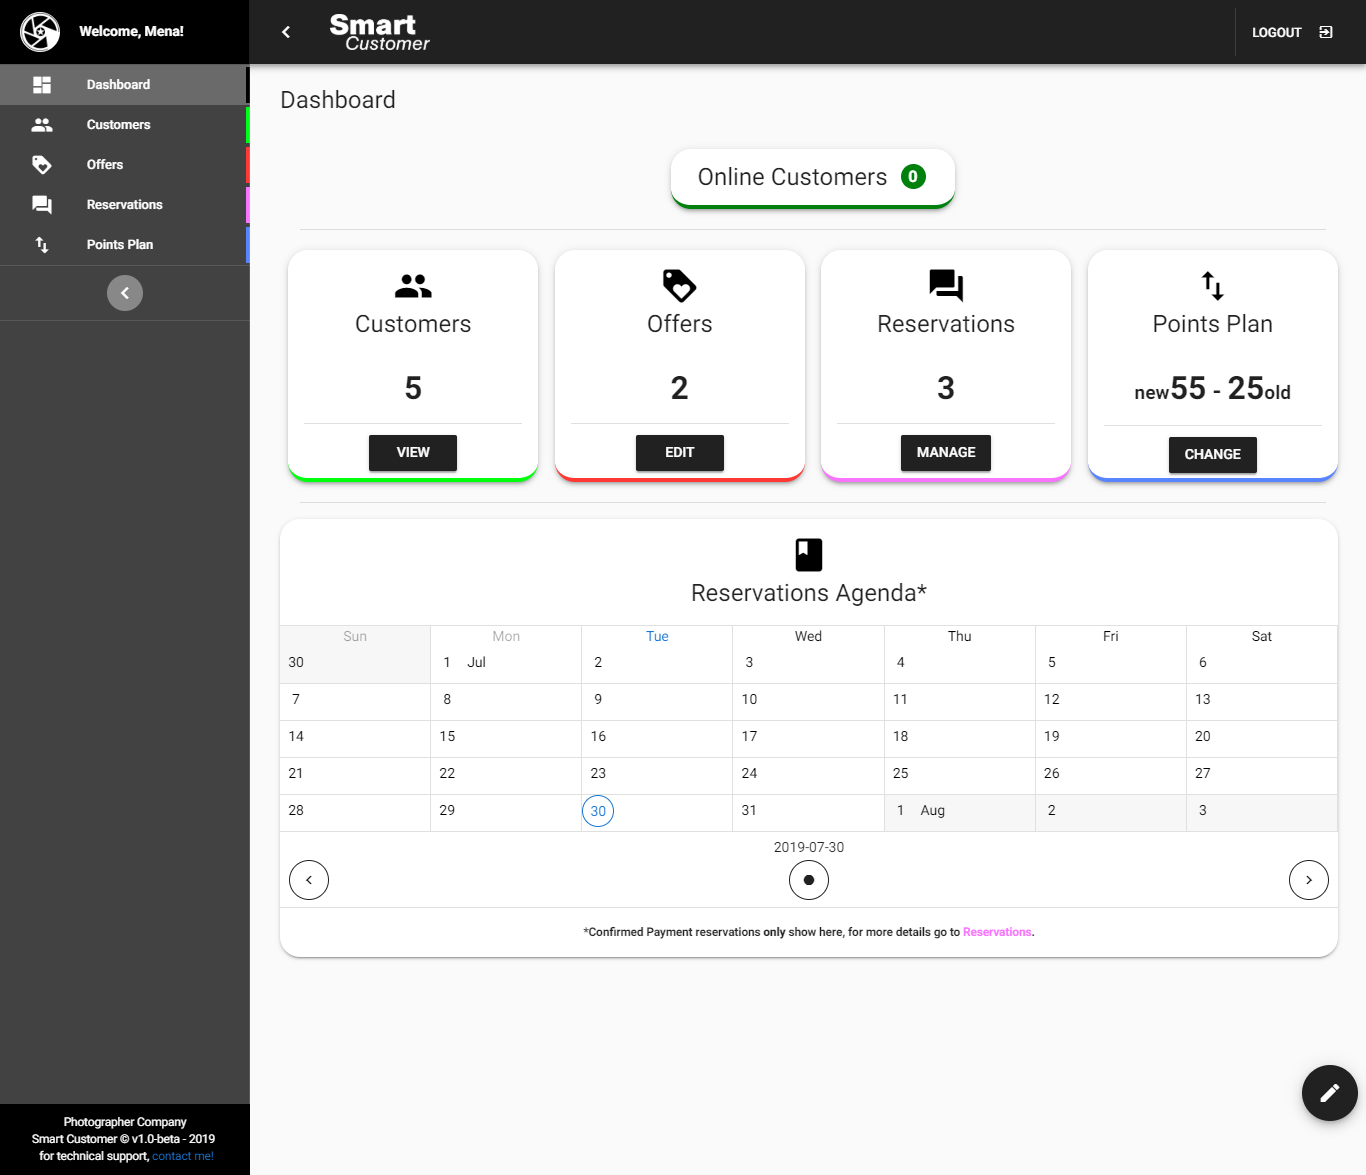The image size is (1366, 1175).
Task: Click the floating pencil edit button
Action: (x=1330, y=1093)
